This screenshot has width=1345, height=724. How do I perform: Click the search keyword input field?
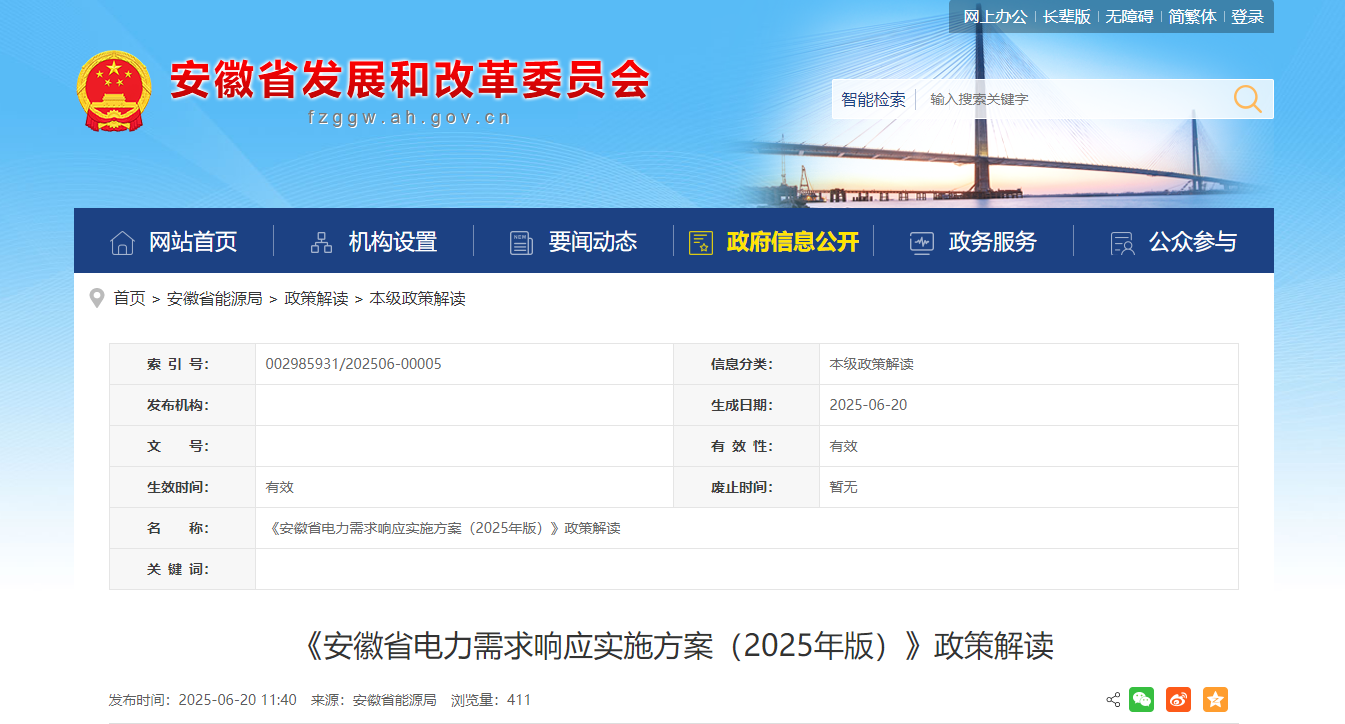(1070, 99)
